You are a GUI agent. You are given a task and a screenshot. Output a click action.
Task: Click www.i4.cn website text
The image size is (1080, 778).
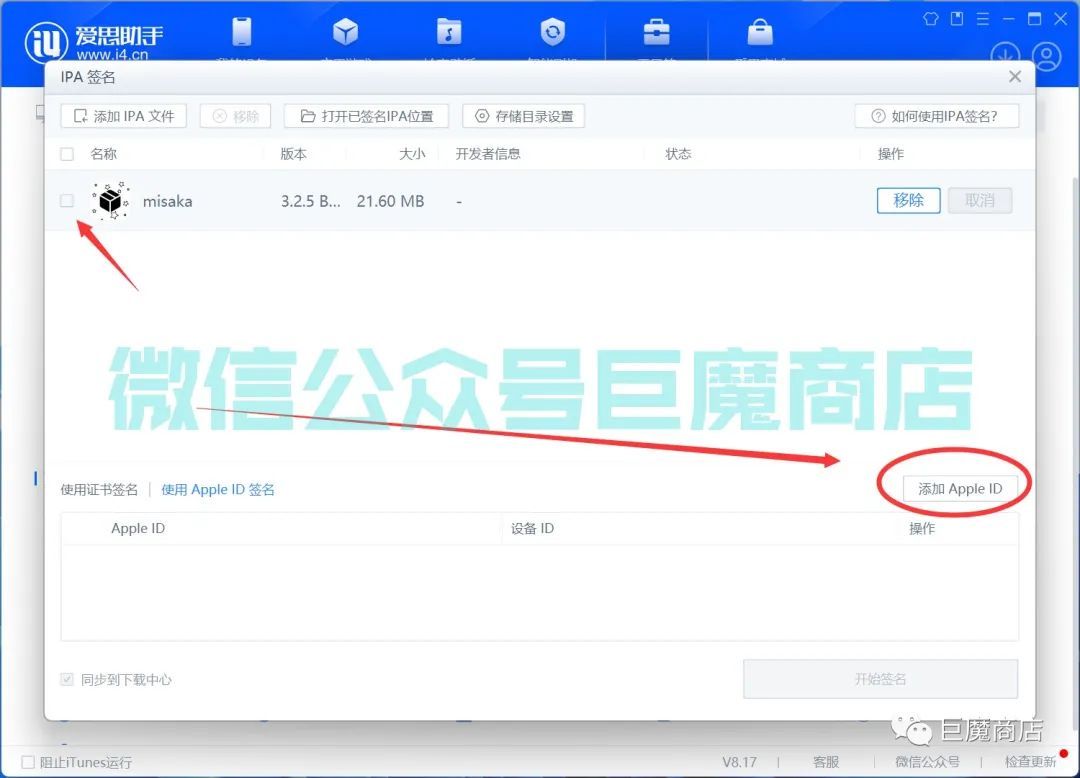(112, 54)
